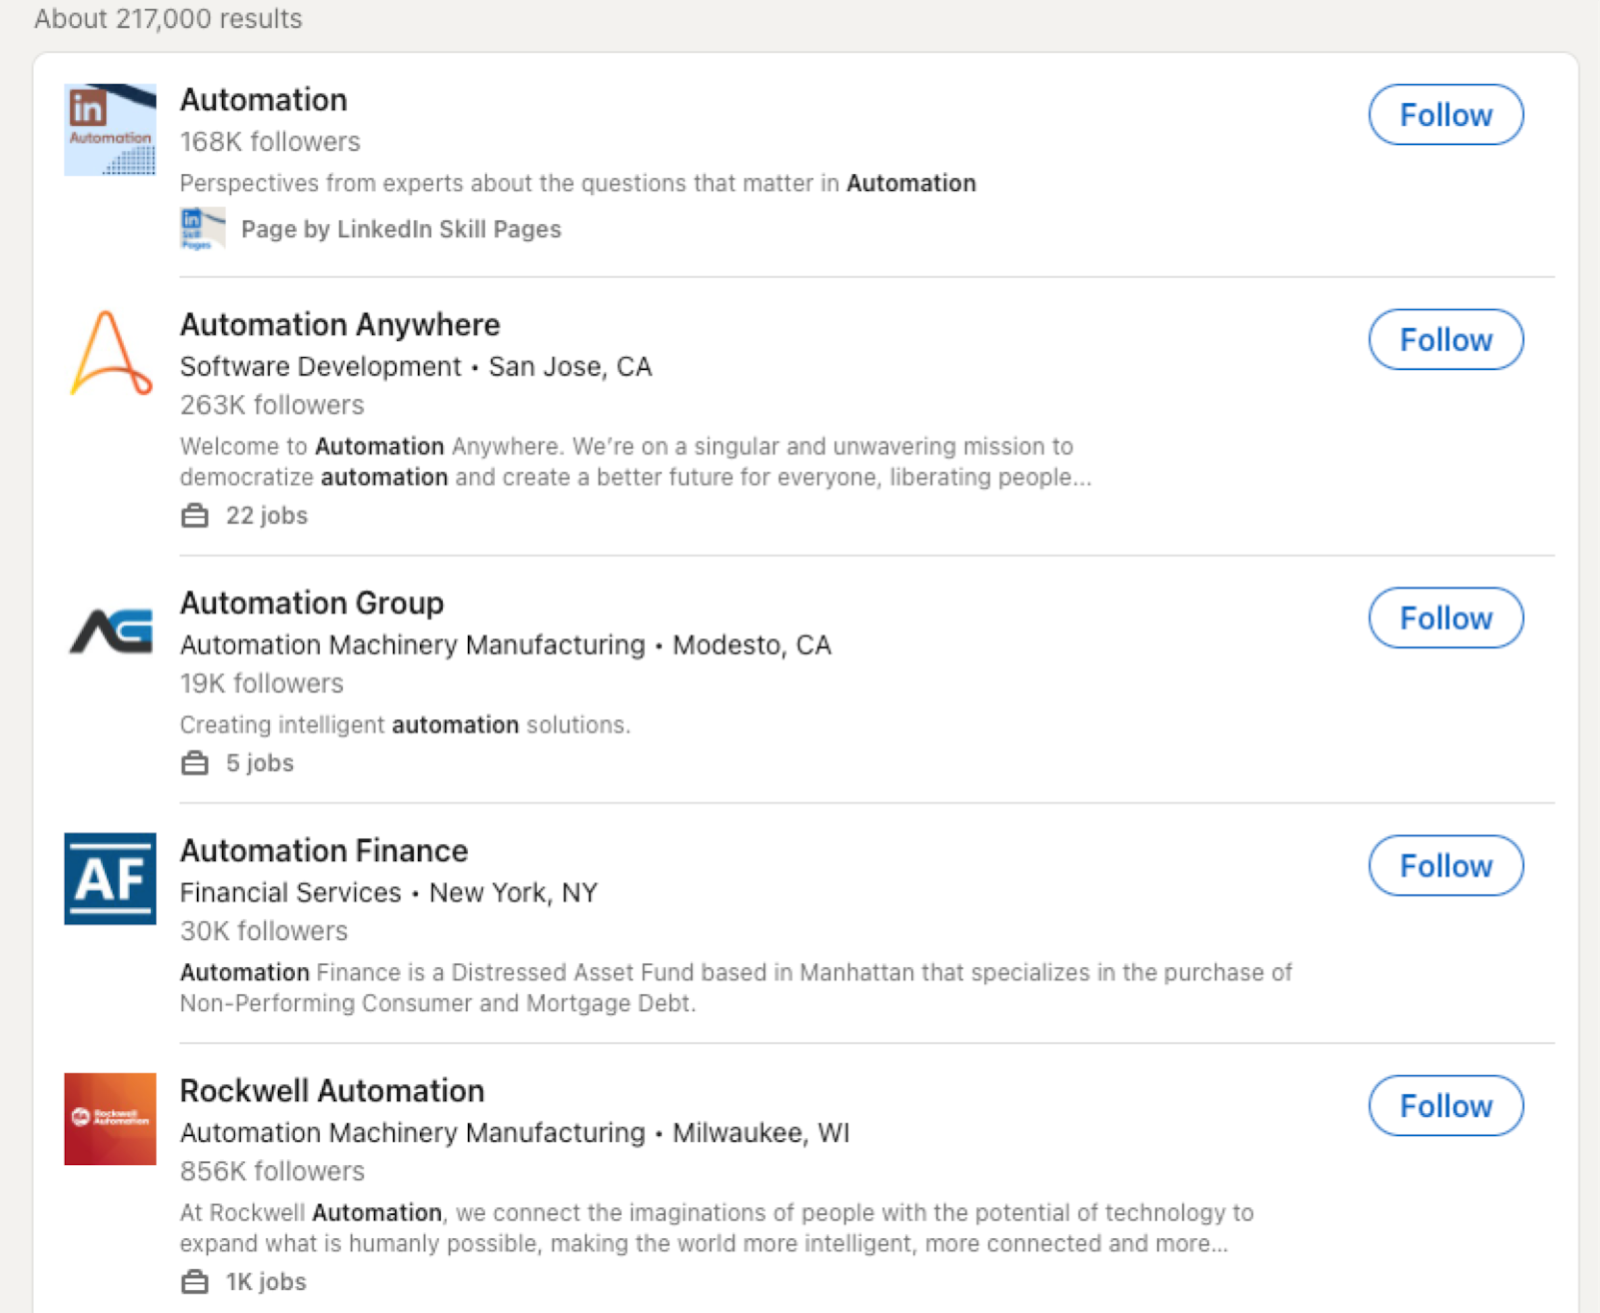Click the LinkedIn Skill Pages icon
Viewport: 1600px width, 1313px height.
pyautogui.click(x=201, y=228)
